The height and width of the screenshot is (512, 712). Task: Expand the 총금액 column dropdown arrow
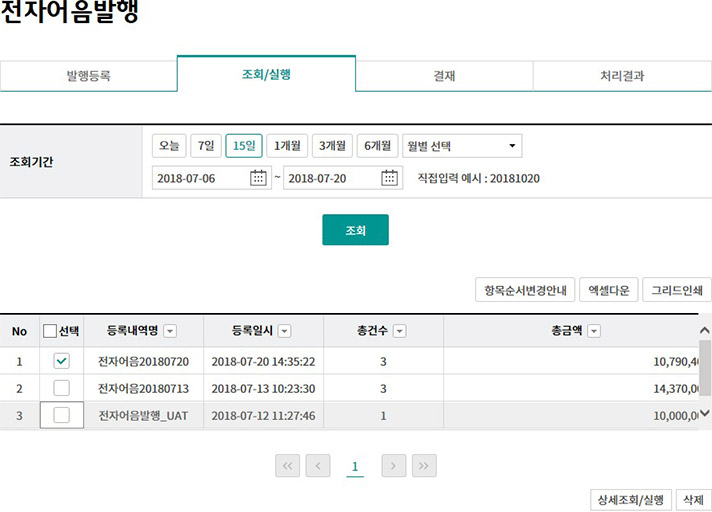594,331
